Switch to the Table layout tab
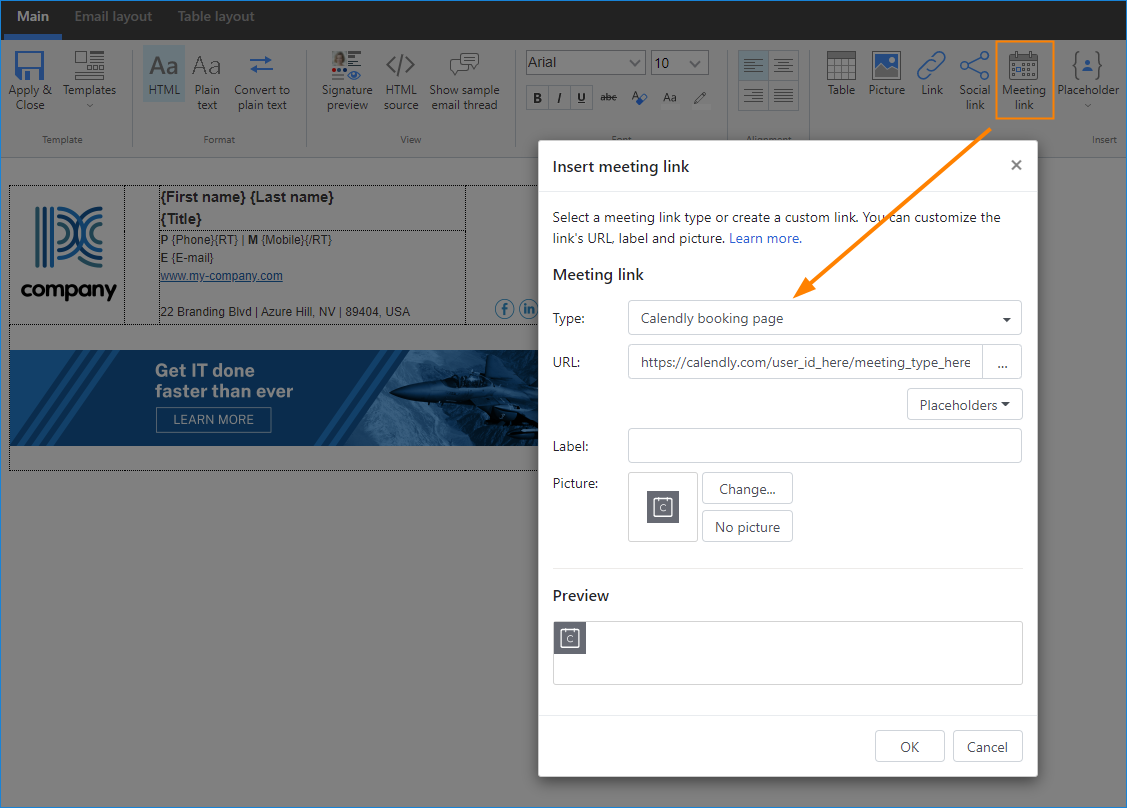This screenshot has height=808, width=1127. [x=216, y=17]
